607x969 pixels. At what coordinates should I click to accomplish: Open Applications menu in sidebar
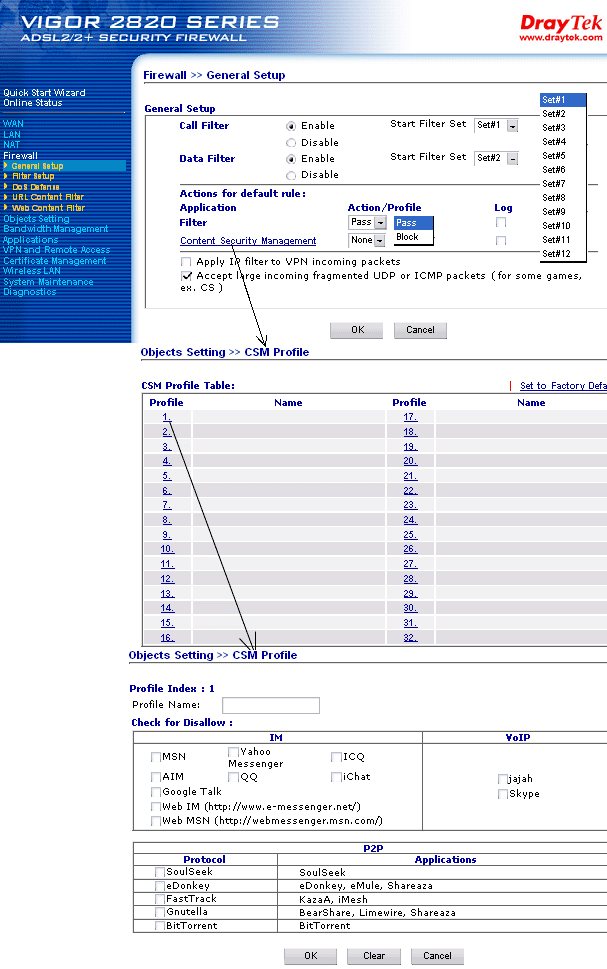(30, 240)
